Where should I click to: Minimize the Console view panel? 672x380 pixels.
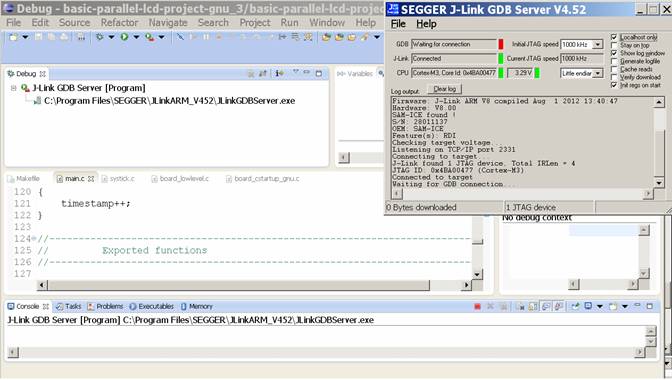point(637,305)
